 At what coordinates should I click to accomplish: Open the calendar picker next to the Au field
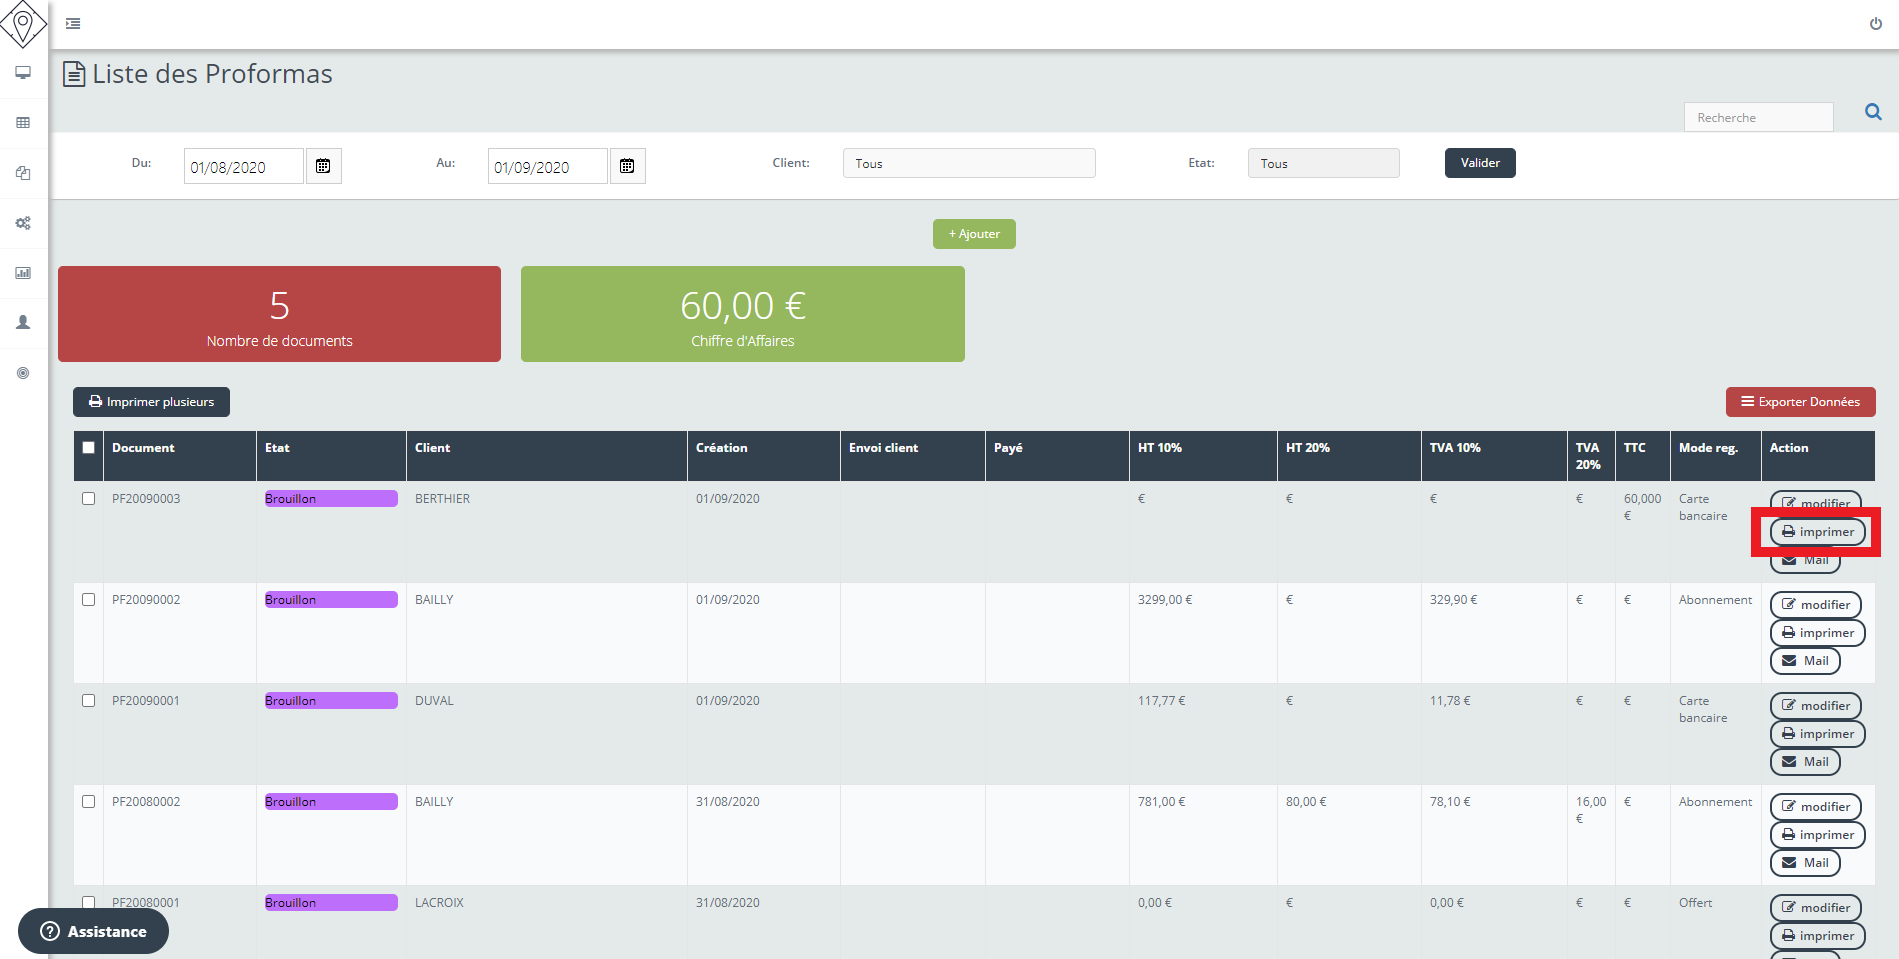point(627,165)
